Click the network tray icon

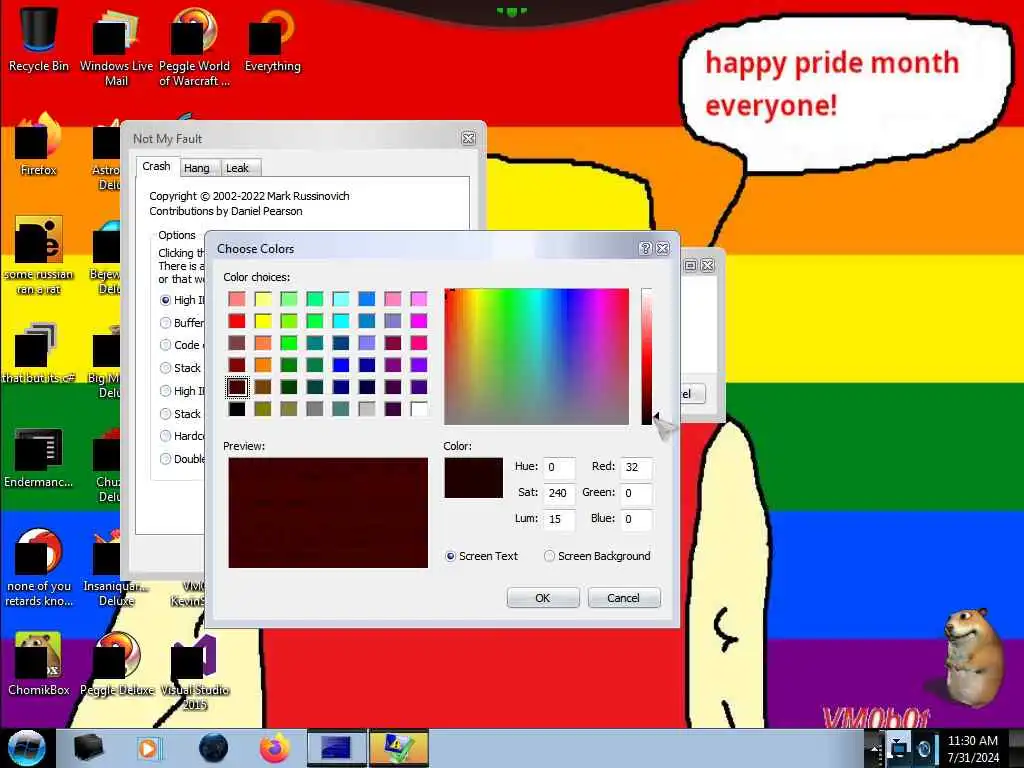click(x=899, y=748)
